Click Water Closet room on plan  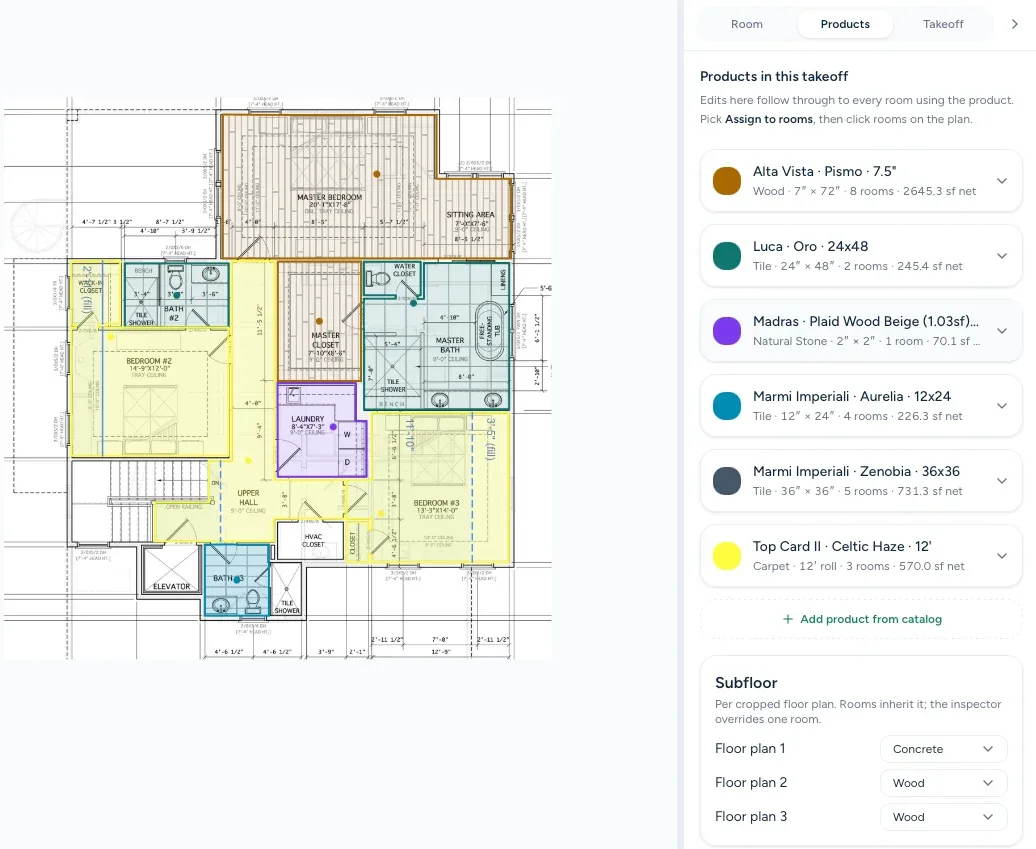click(x=392, y=279)
